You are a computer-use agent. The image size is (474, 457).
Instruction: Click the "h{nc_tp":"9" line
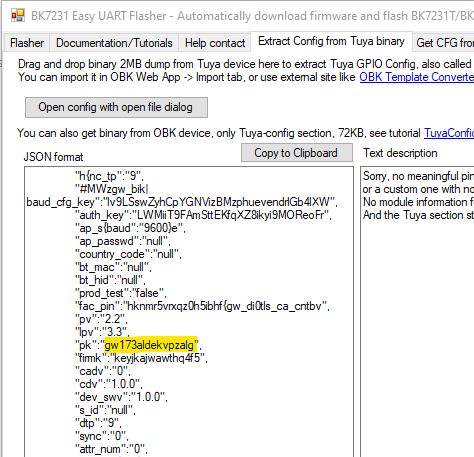(x=109, y=176)
